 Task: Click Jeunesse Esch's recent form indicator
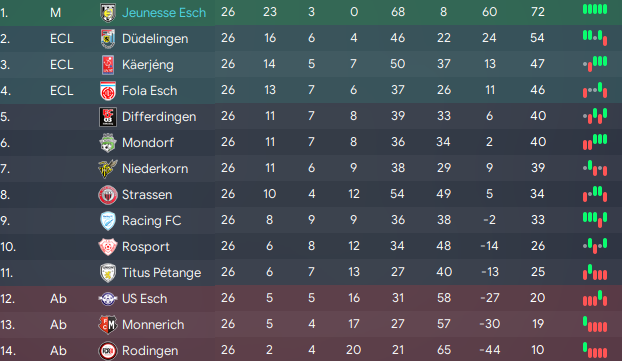coord(595,9)
